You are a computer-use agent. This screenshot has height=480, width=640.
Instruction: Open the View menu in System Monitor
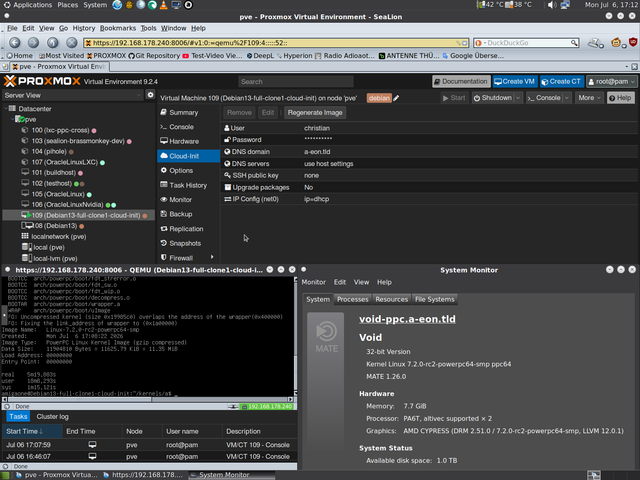tap(361, 282)
